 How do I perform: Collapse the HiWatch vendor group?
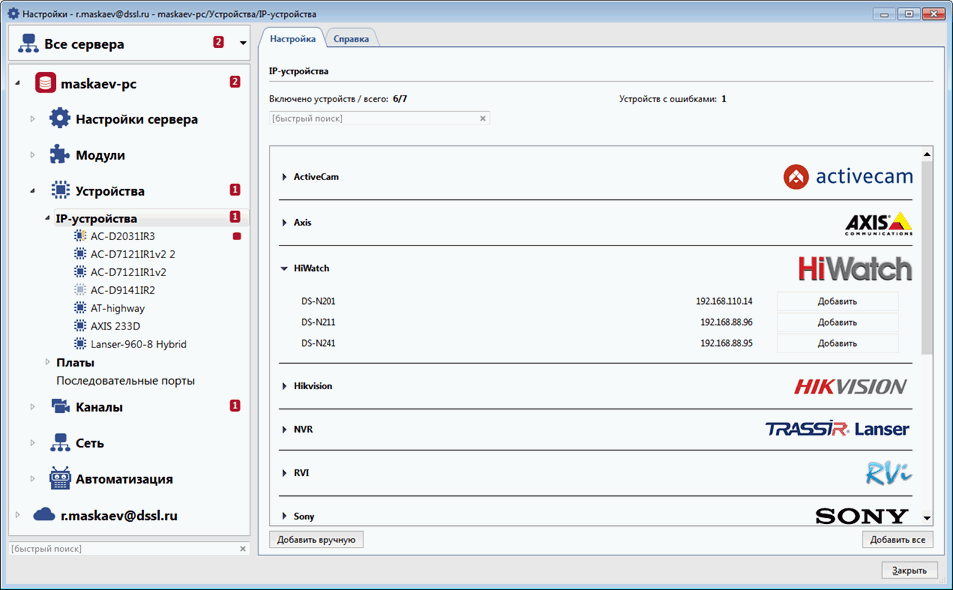[x=285, y=269]
